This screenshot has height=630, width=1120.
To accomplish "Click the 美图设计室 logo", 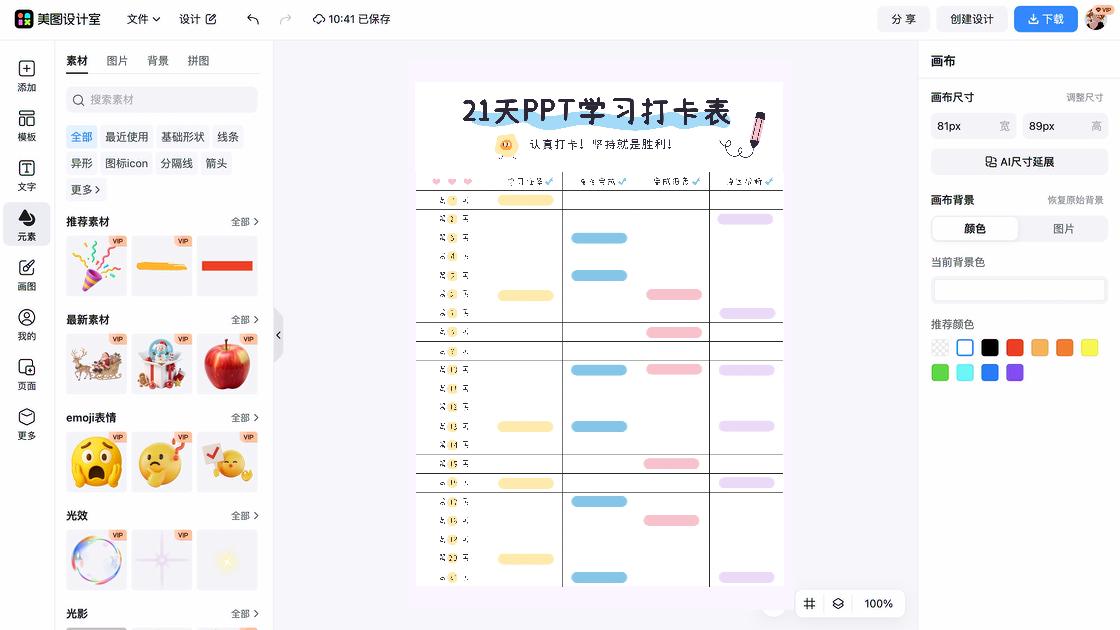I will point(58,19).
